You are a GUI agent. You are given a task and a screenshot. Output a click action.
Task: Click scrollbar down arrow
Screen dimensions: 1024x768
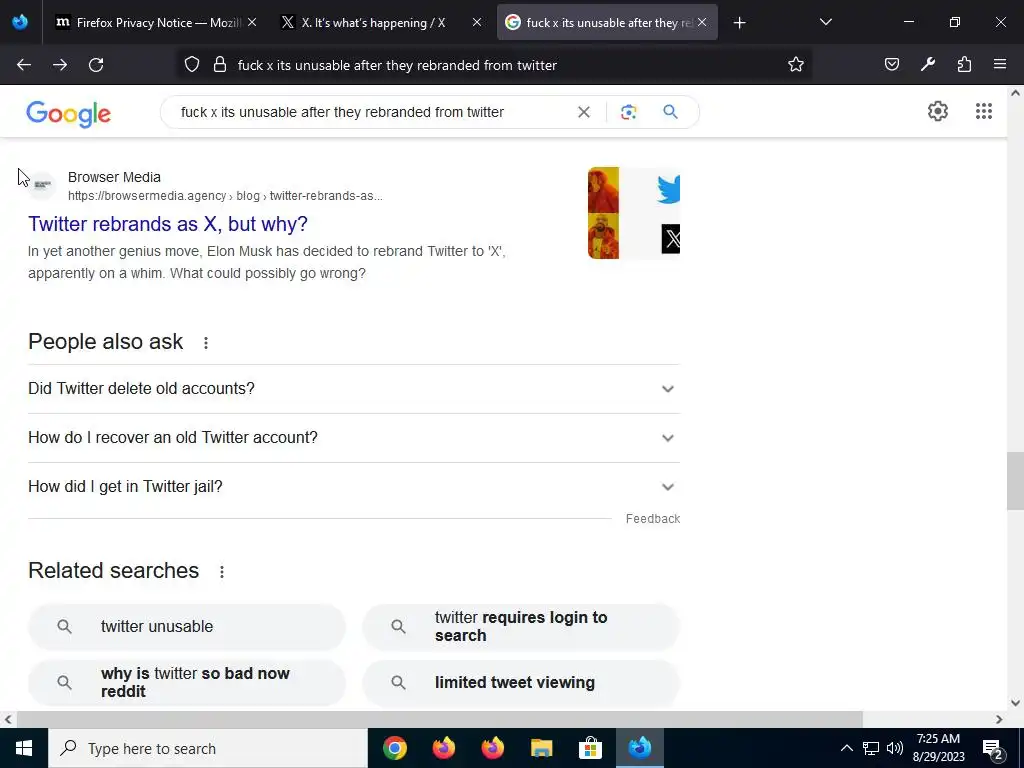1015,703
